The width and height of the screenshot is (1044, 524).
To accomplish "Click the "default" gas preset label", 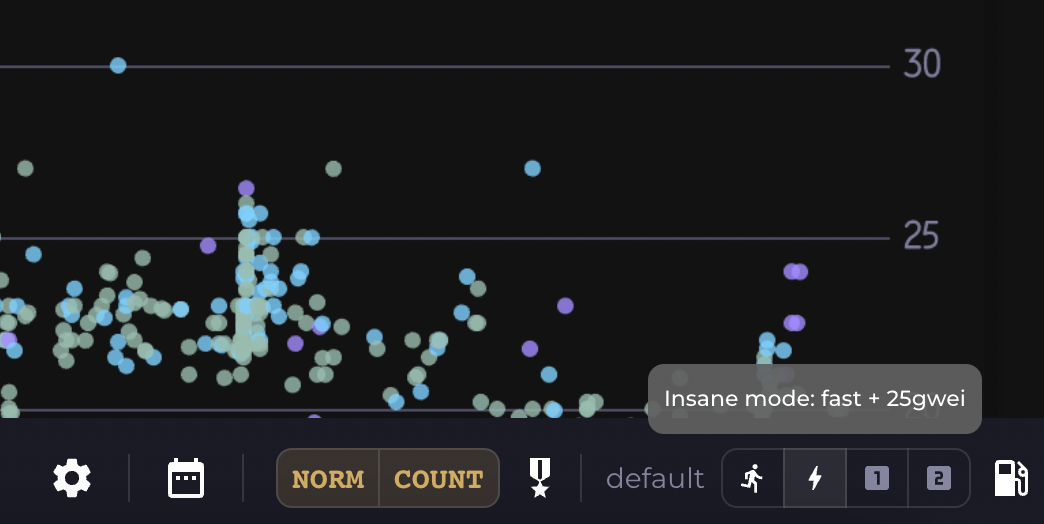I will tap(655, 479).
